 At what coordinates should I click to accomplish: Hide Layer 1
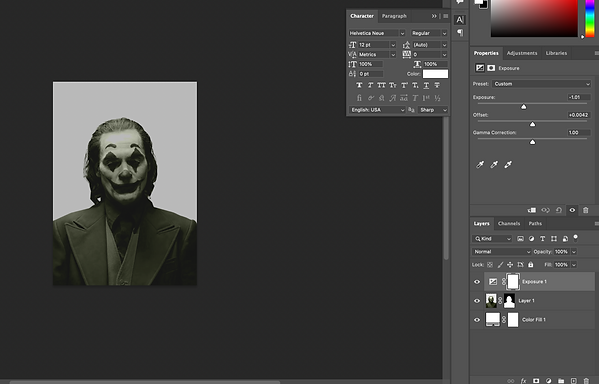point(477,301)
